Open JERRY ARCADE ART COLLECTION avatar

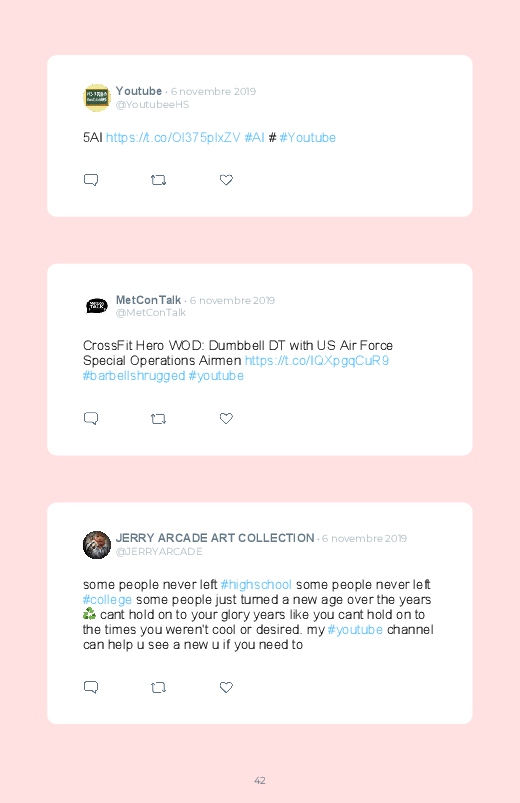97,544
